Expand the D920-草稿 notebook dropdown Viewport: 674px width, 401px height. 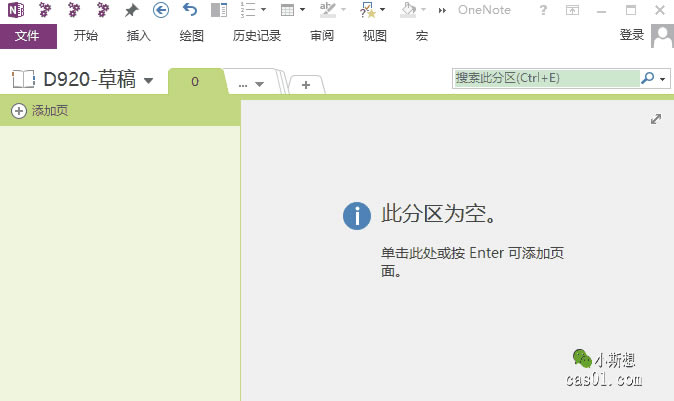coord(149,80)
